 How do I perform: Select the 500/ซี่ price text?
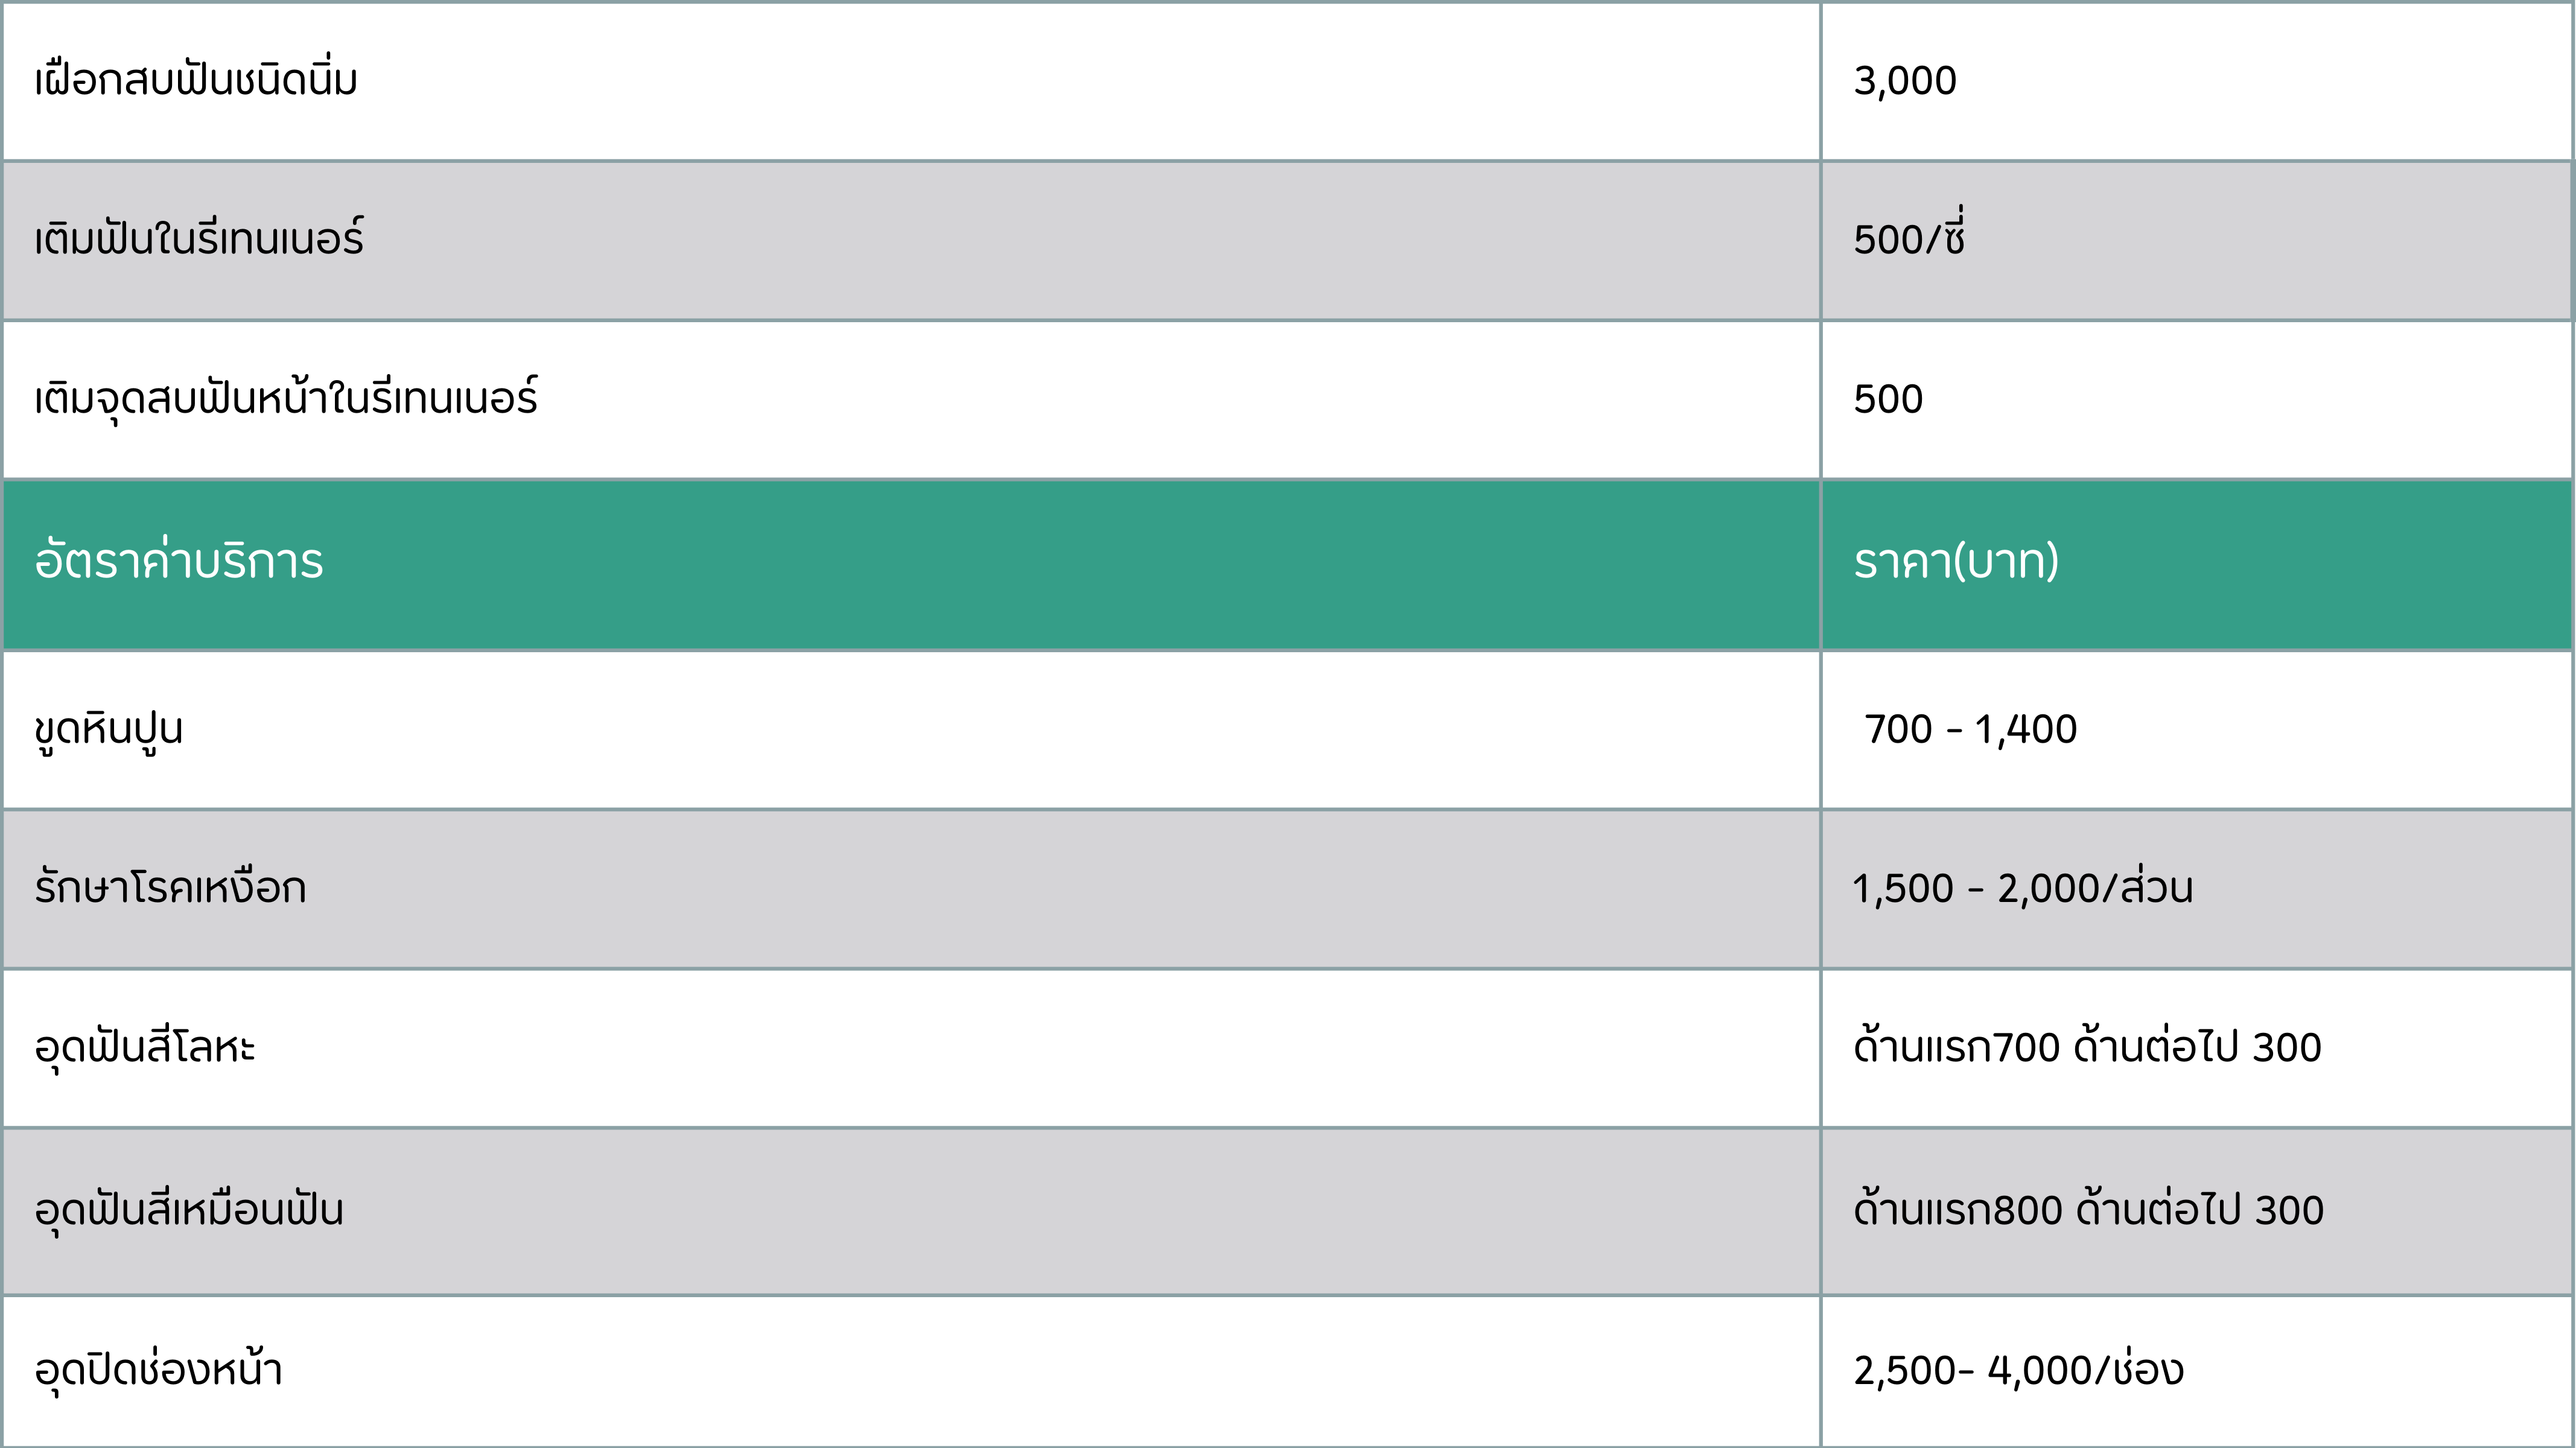click(x=1909, y=238)
